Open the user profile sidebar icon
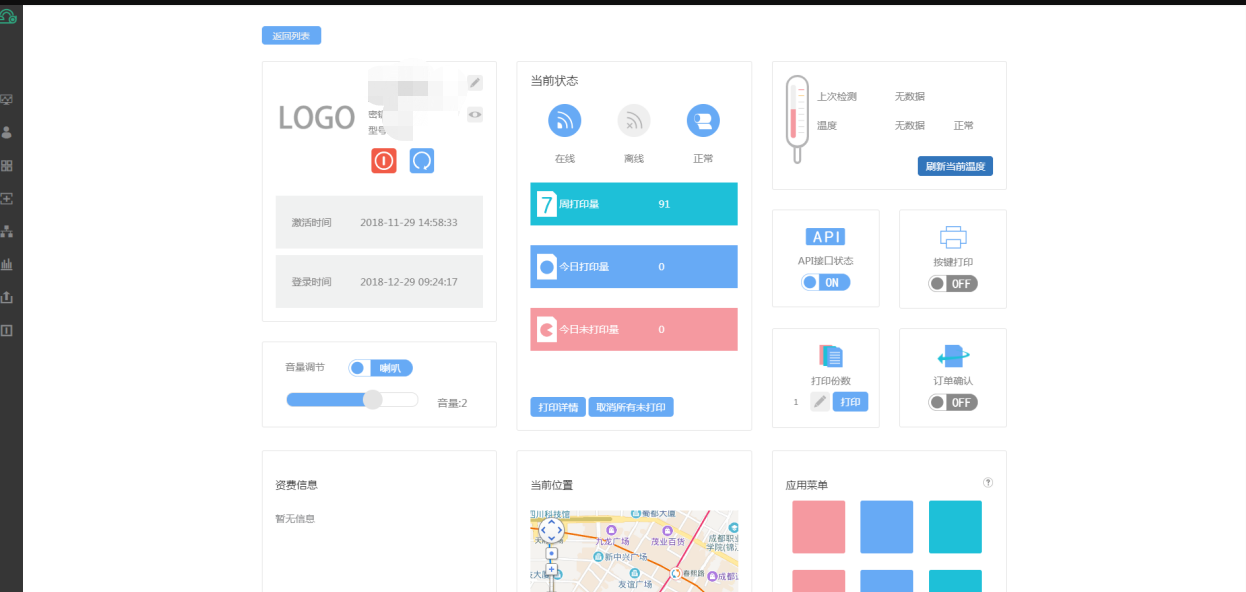This screenshot has height=592, width=1246. click(7, 132)
